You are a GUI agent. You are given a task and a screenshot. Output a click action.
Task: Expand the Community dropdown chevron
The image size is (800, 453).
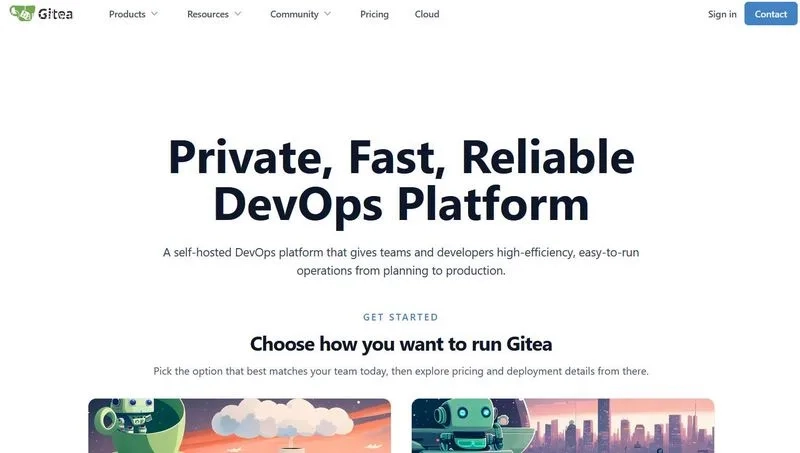[x=328, y=14]
